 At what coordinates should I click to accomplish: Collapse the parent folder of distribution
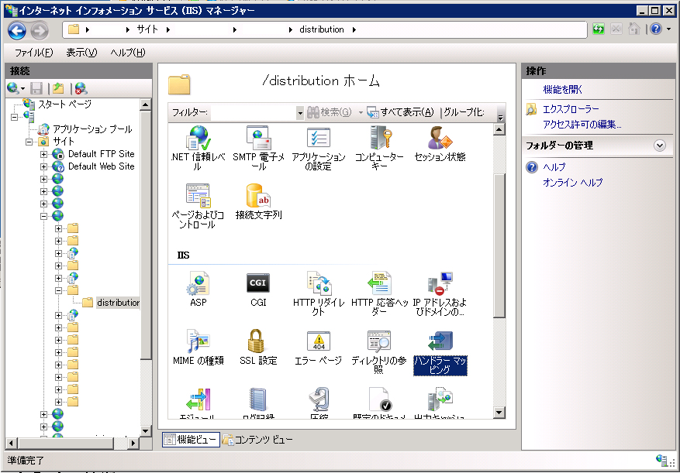[x=58, y=290]
